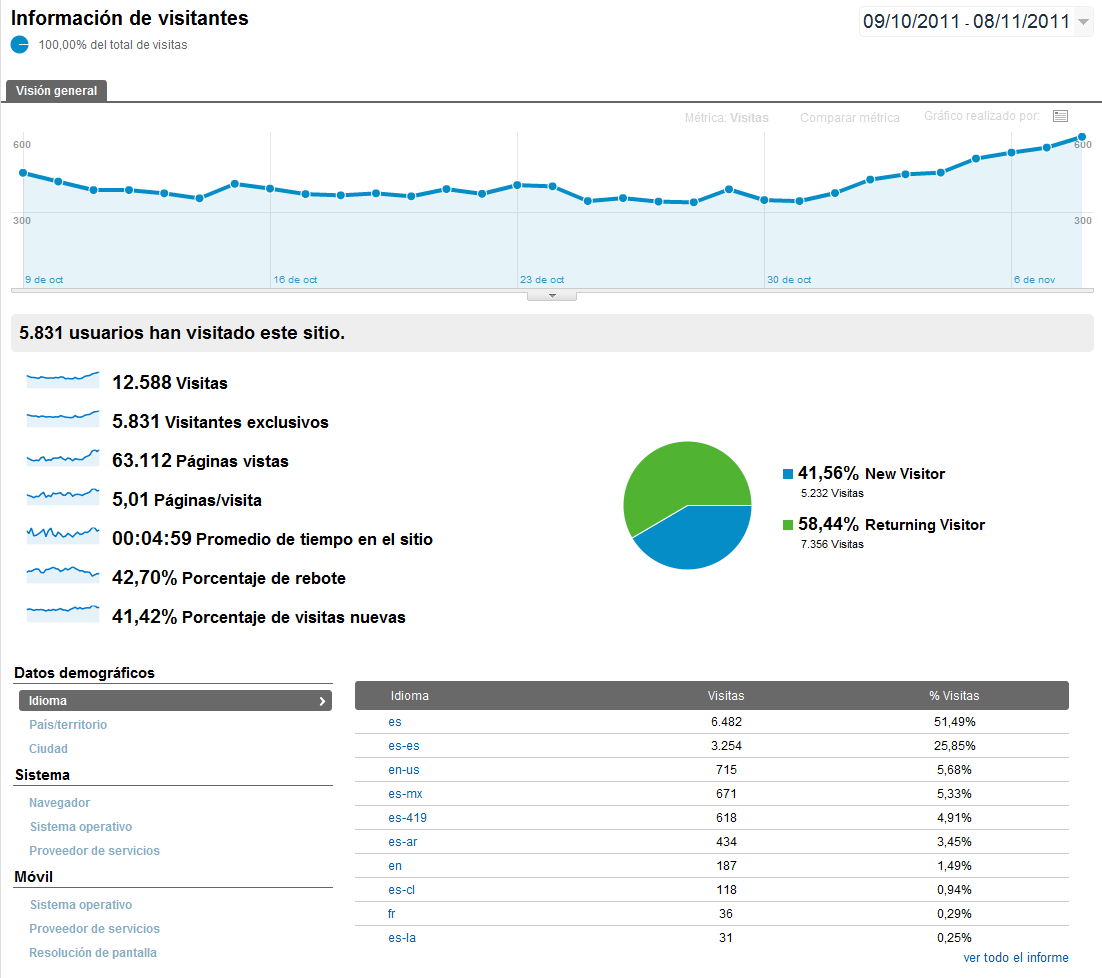Image resolution: width=1102 pixels, height=978 pixels.
Task: Click the green Returning Visitor legend swatch
Action: pyautogui.click(x=788, y=525)
